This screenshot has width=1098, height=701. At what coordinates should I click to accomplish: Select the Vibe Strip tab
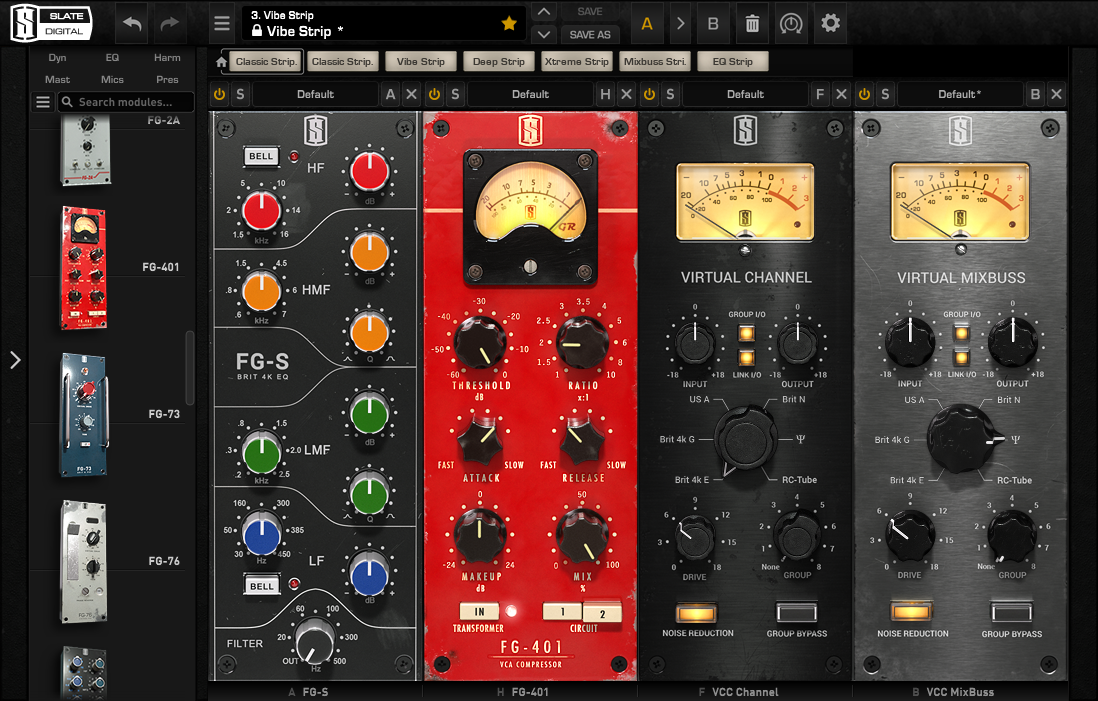point(421,62)
